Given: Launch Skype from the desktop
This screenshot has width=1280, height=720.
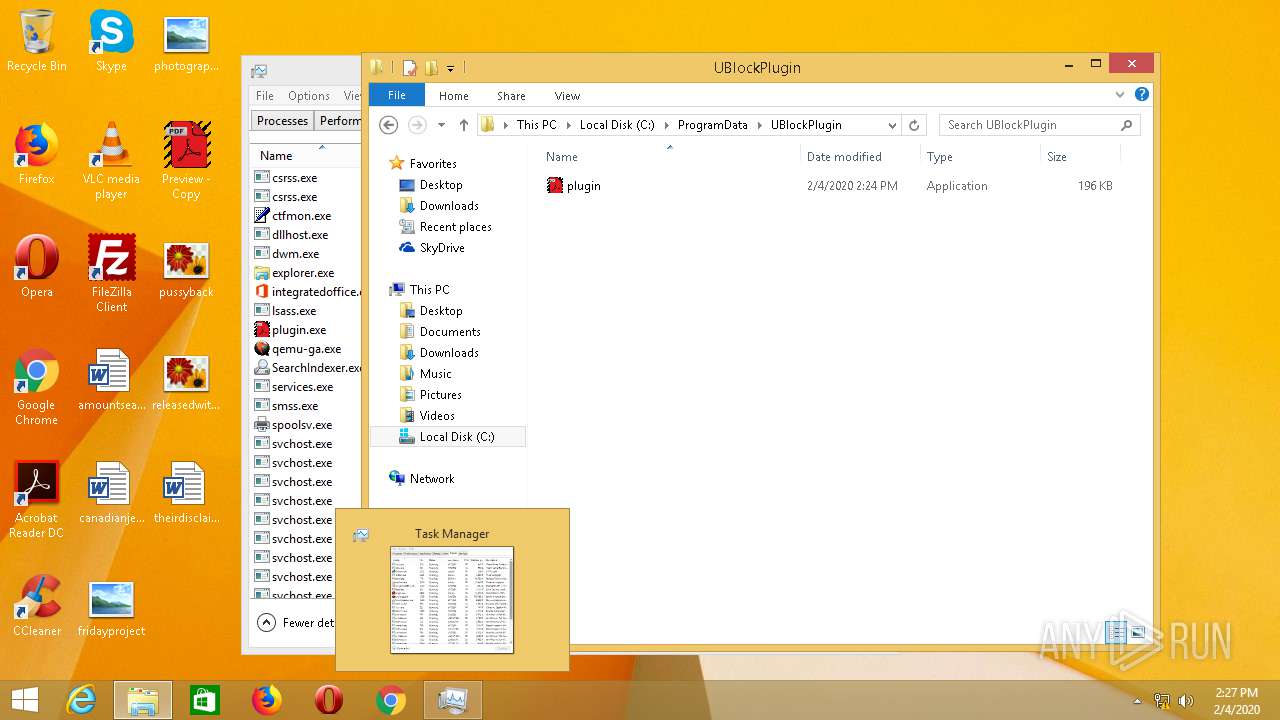Looking at the screenshot, I should click(x=111, y=40).
